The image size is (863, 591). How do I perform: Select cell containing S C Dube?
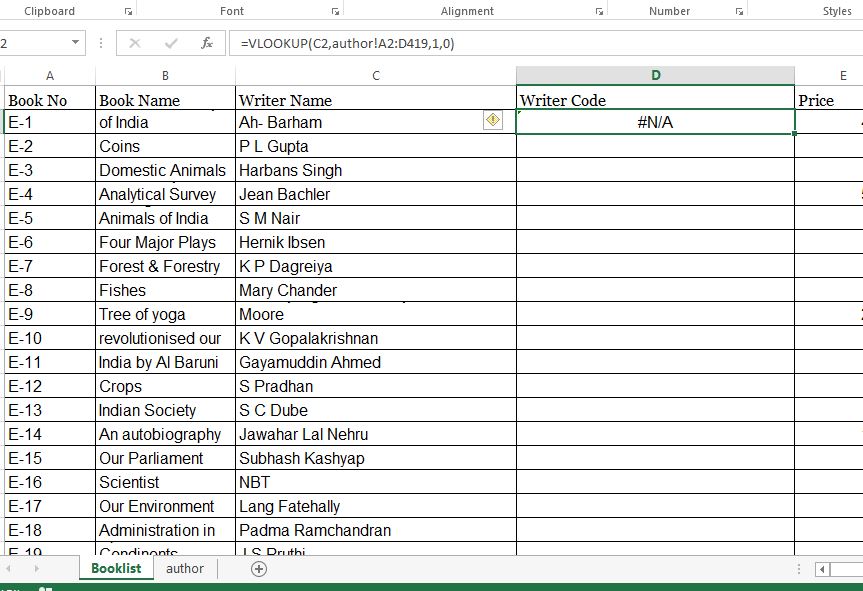(376, 410)
